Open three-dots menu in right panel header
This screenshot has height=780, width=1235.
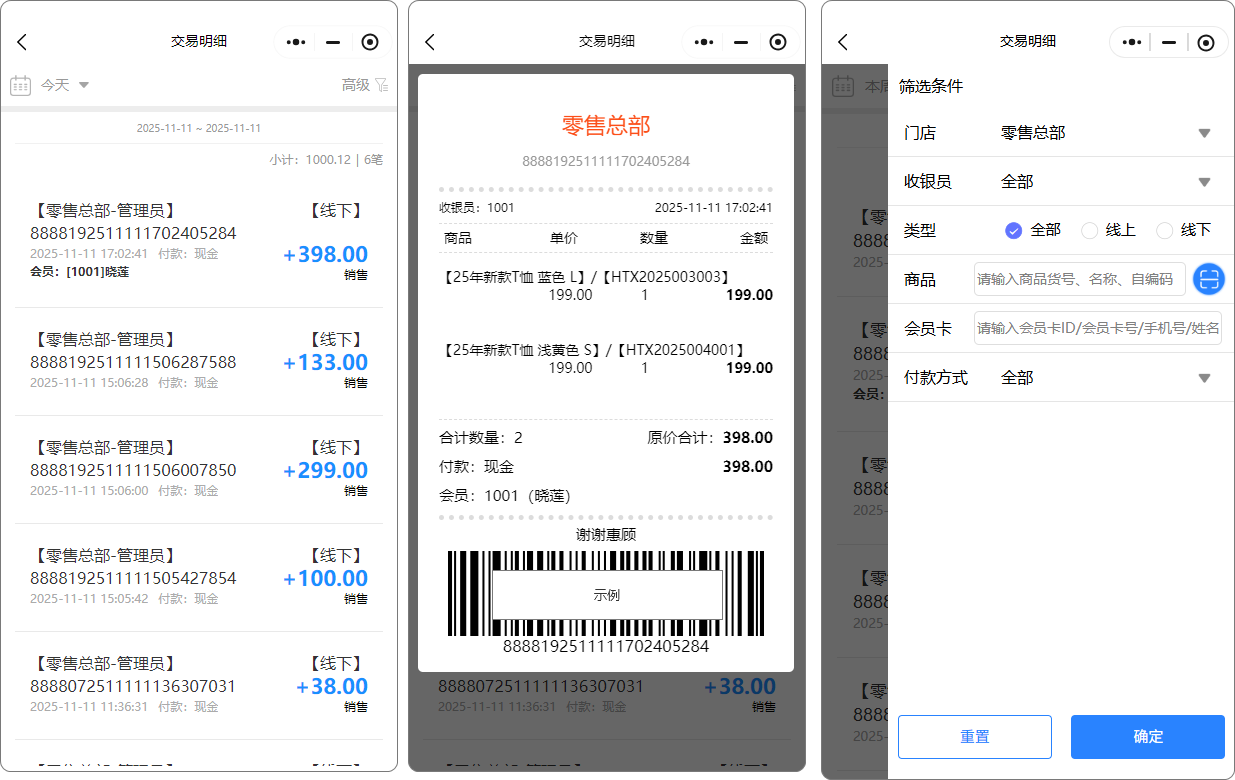point(1132,42)
